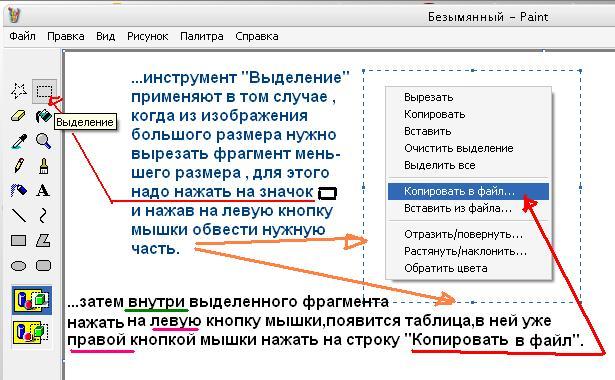Click the Paint application icon in title bar
Viewport: 615px width, 380px height.
pyautogui.click(x=14, y=15)
